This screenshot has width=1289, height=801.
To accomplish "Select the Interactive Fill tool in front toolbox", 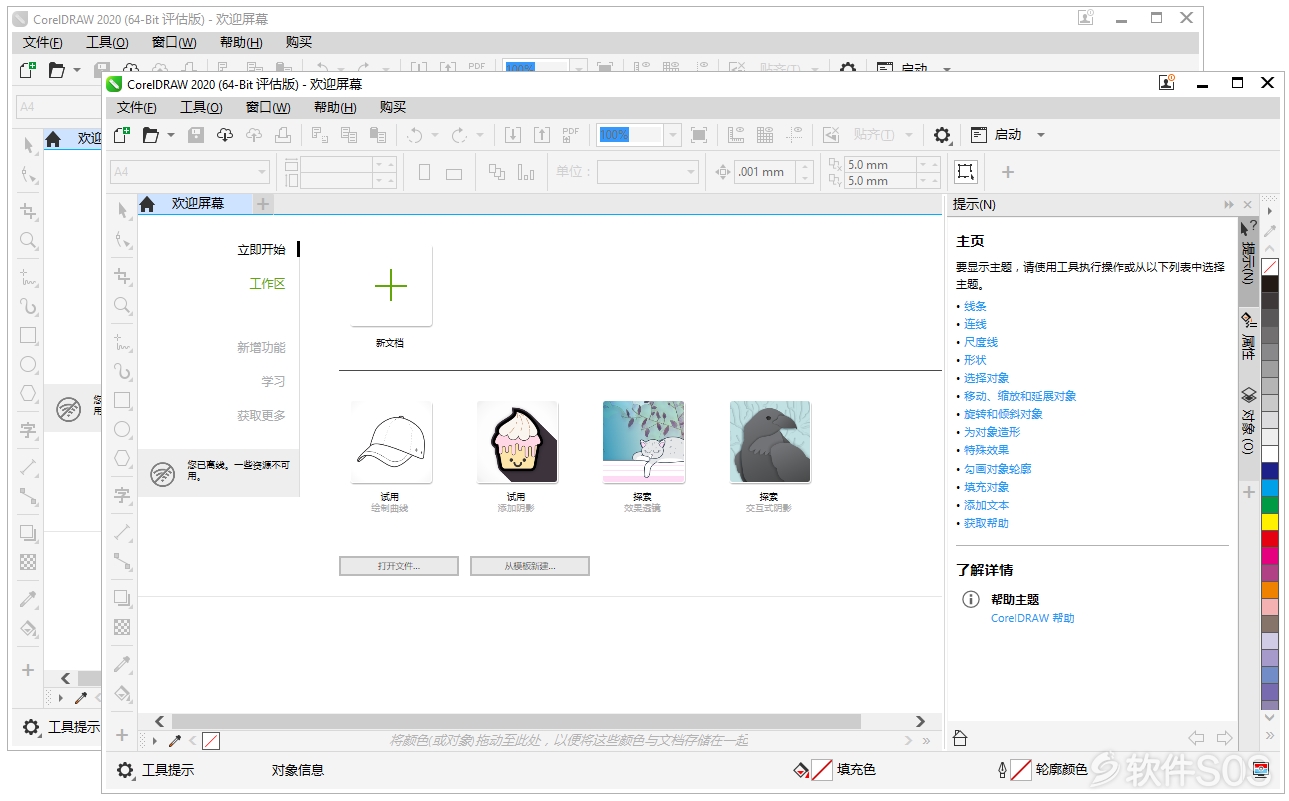I will point(122,692).
